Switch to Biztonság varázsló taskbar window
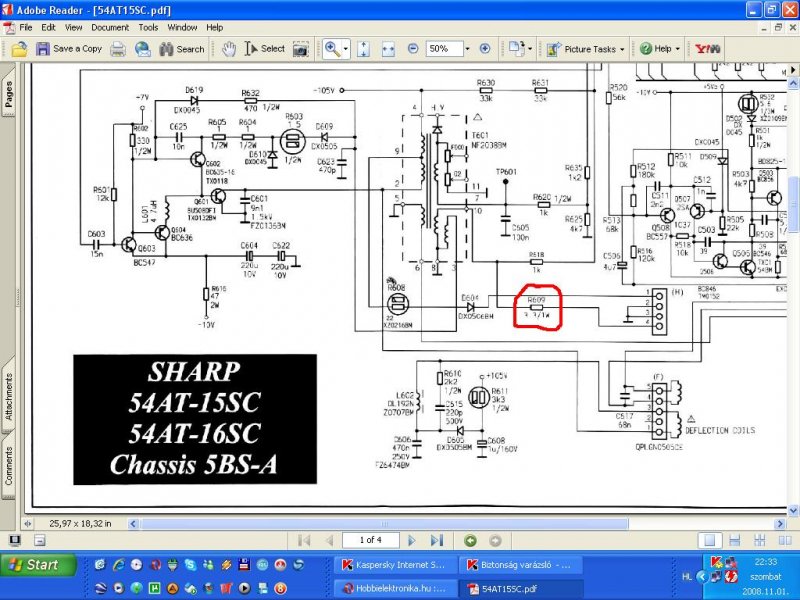The image size is (800, 600). click(x=519, y=565)
